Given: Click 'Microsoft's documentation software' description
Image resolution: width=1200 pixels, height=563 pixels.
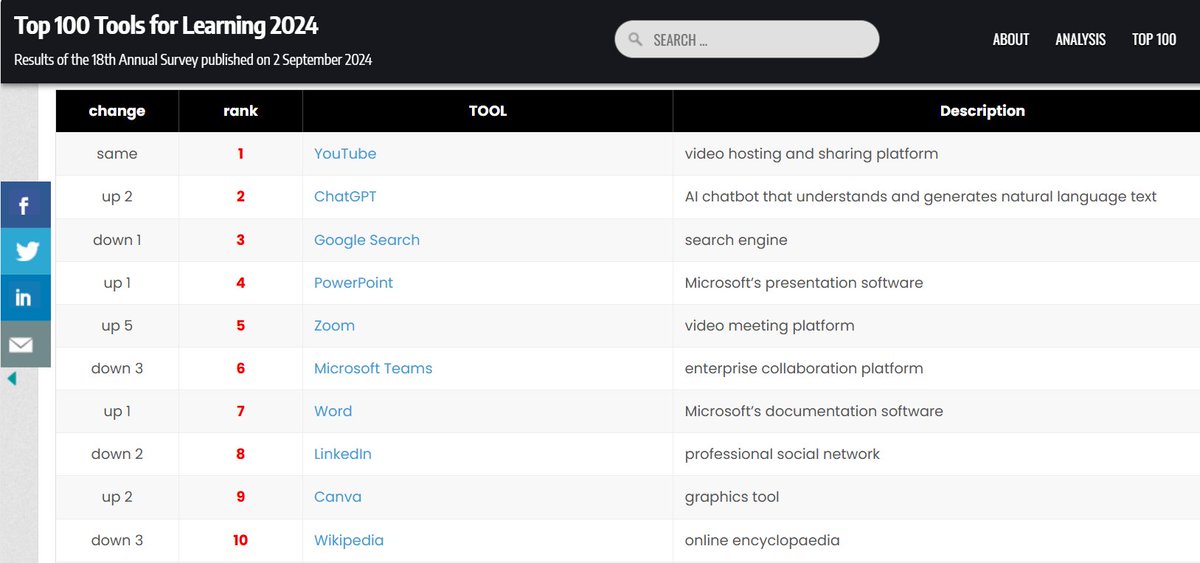Looking at the screenshot, I should (x=814, y=412).
